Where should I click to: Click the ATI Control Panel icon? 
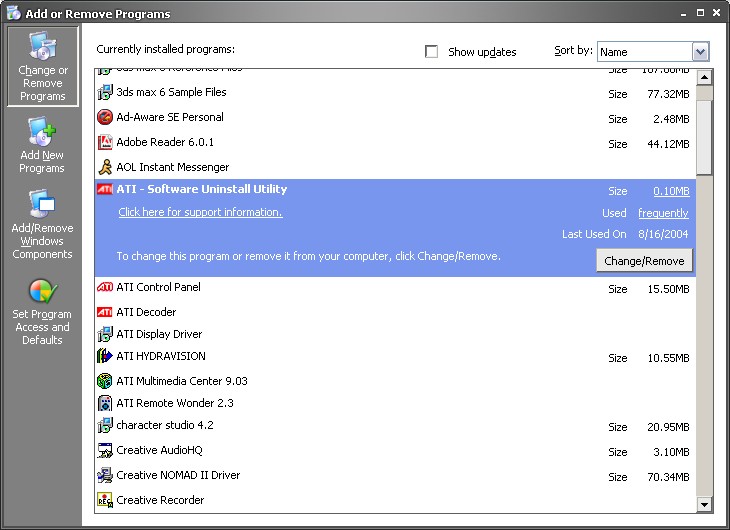point(105,287)
